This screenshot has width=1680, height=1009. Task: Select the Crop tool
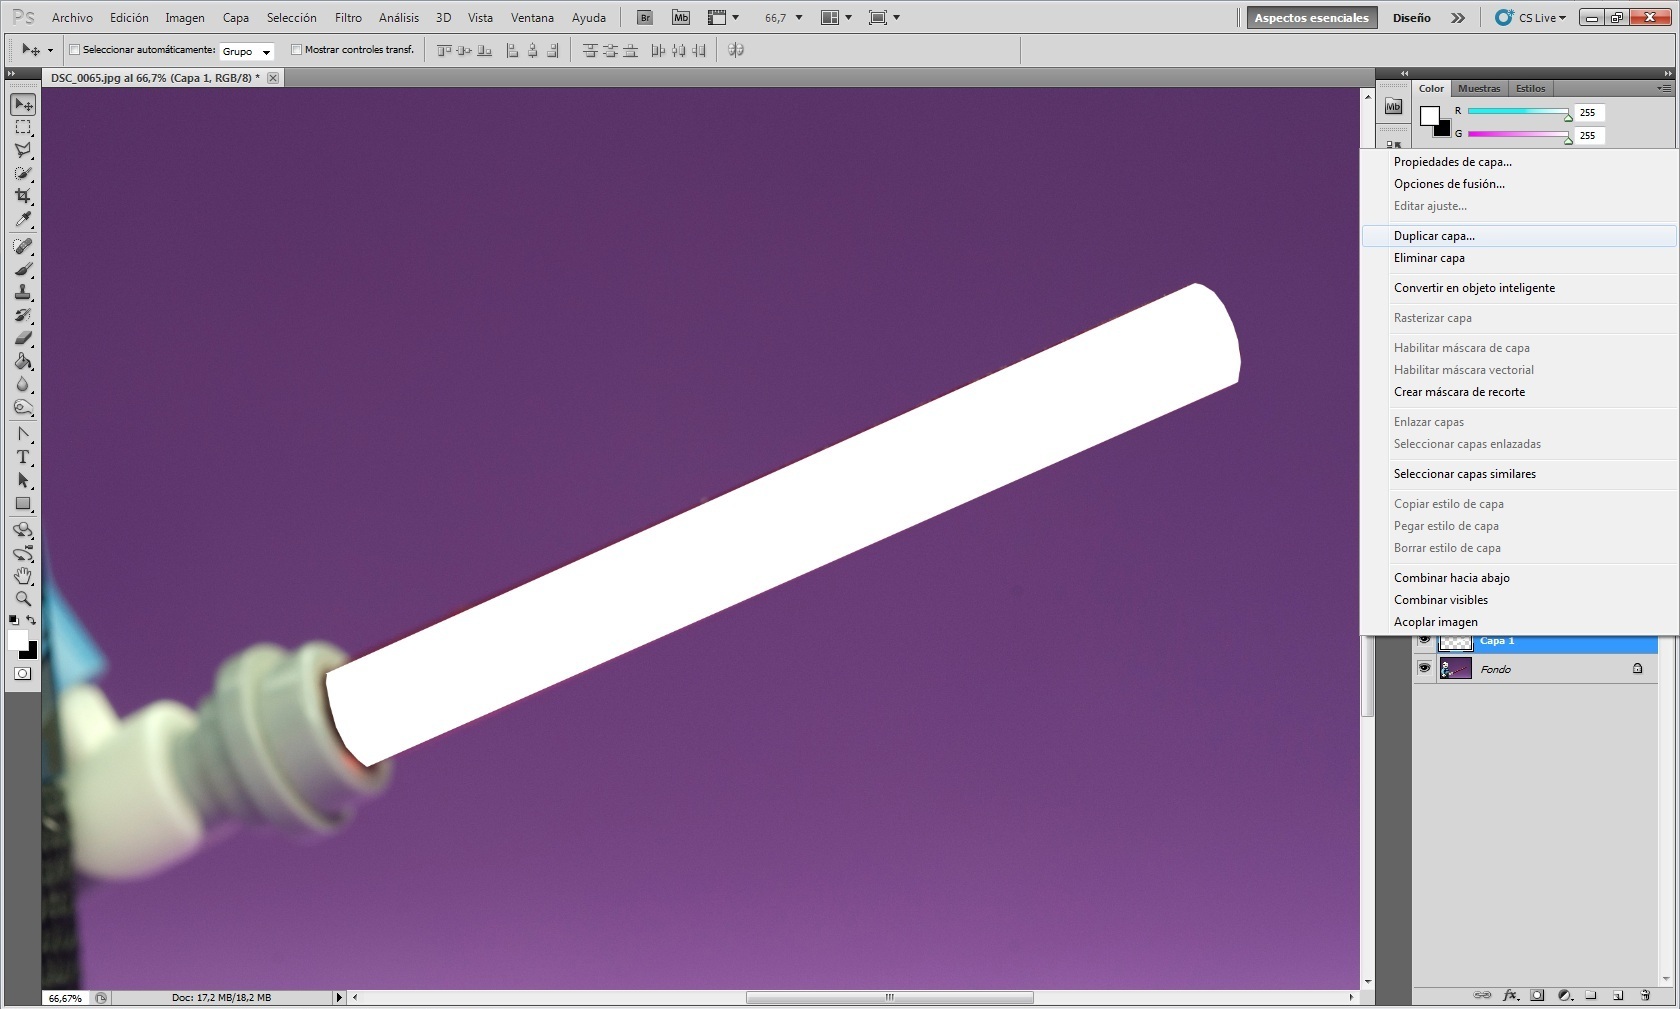point(23,196)
